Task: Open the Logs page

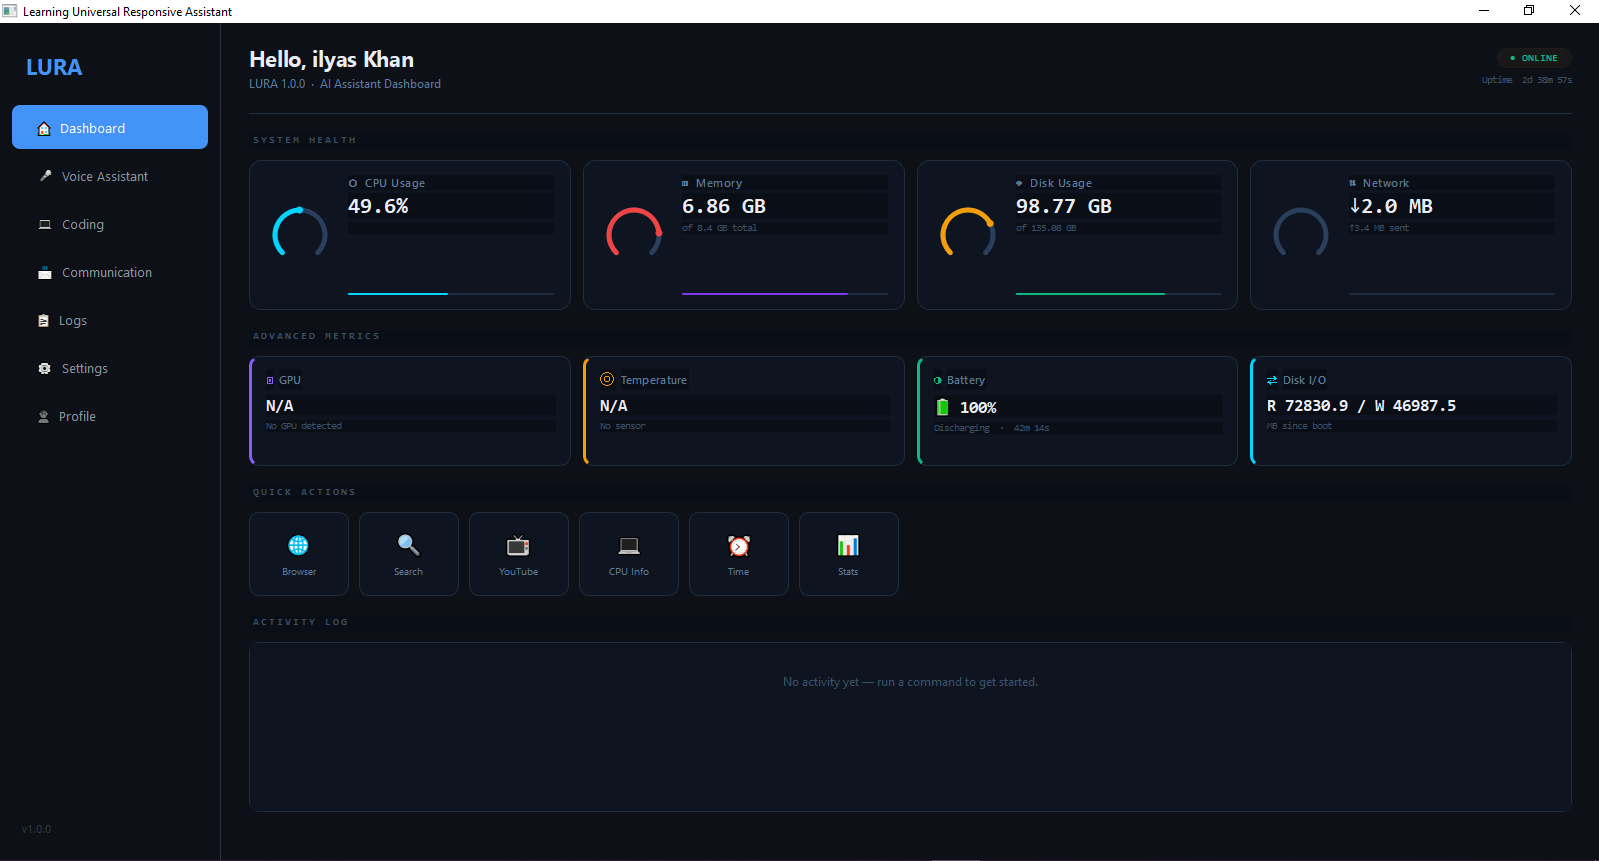Action: 110,320
